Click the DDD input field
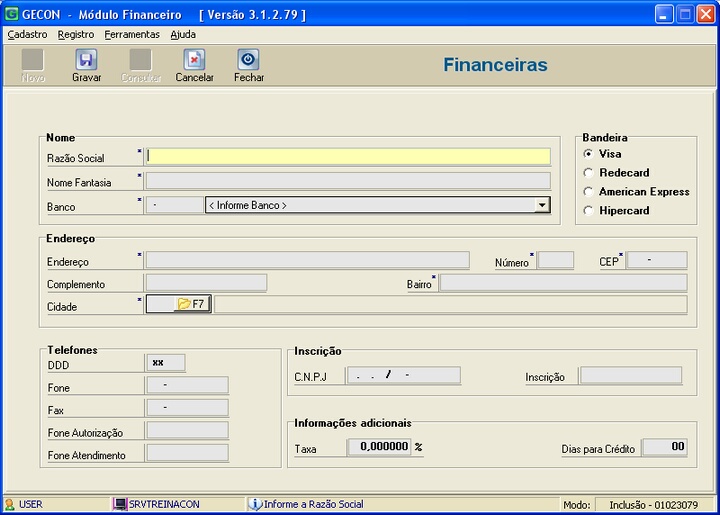Viewport: 720px width, 515px height. [x=166, y=363]
